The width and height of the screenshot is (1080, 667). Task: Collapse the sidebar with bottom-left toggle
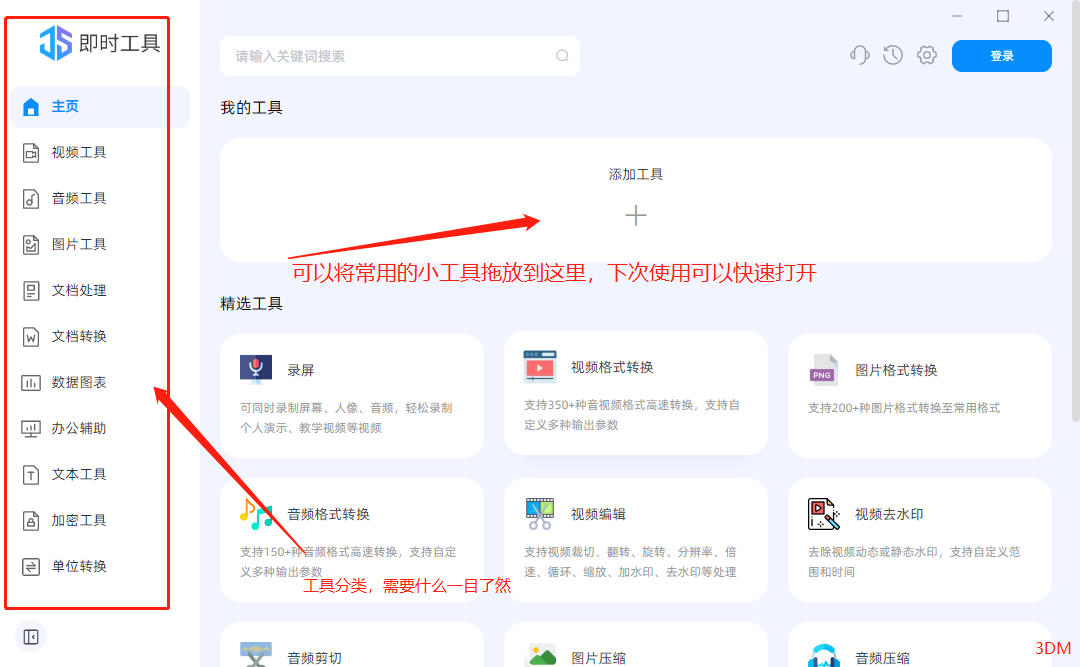[x=30, y=636]
